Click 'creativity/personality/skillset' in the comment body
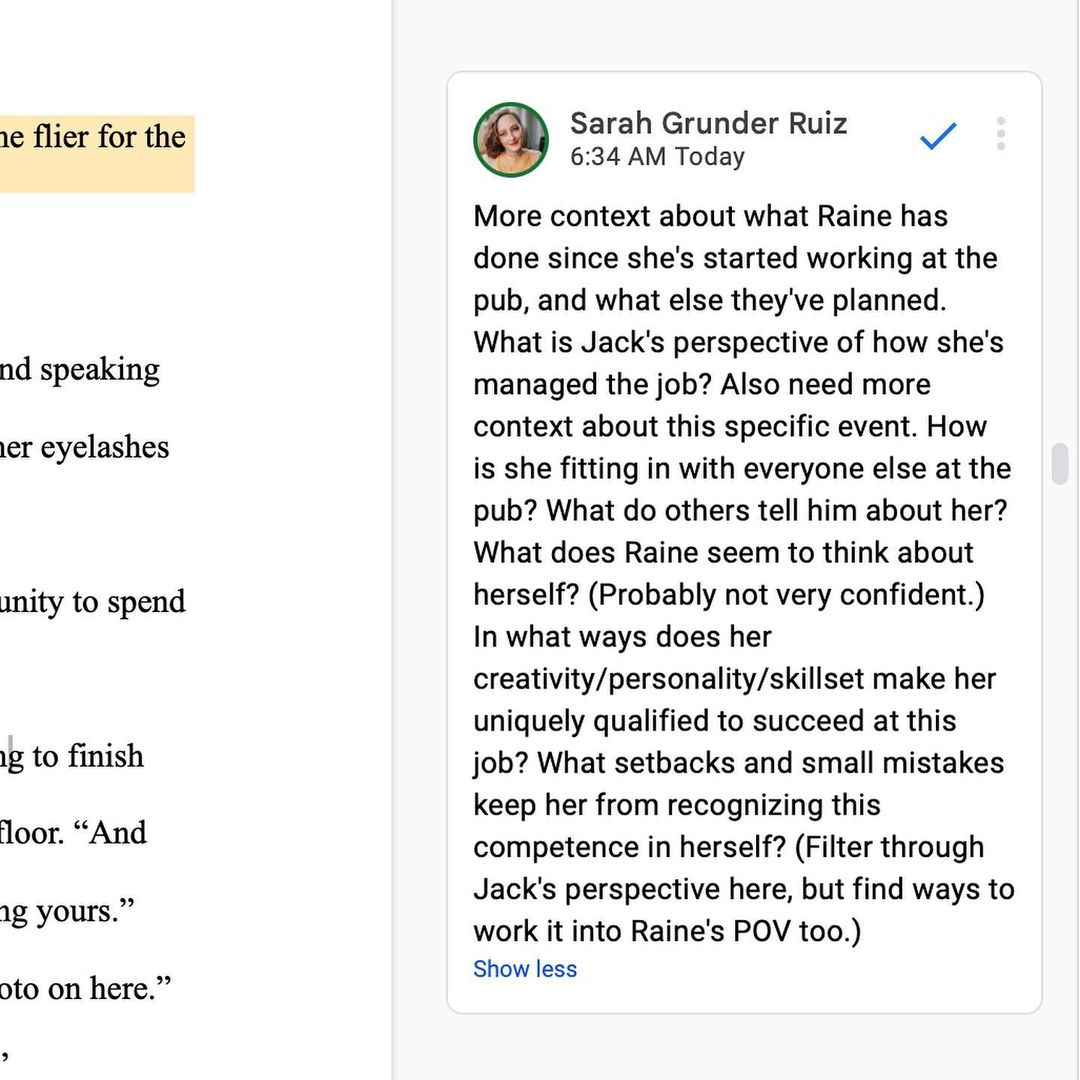The height and width of the screenshot is (1080, 1080). coord(668,679)
